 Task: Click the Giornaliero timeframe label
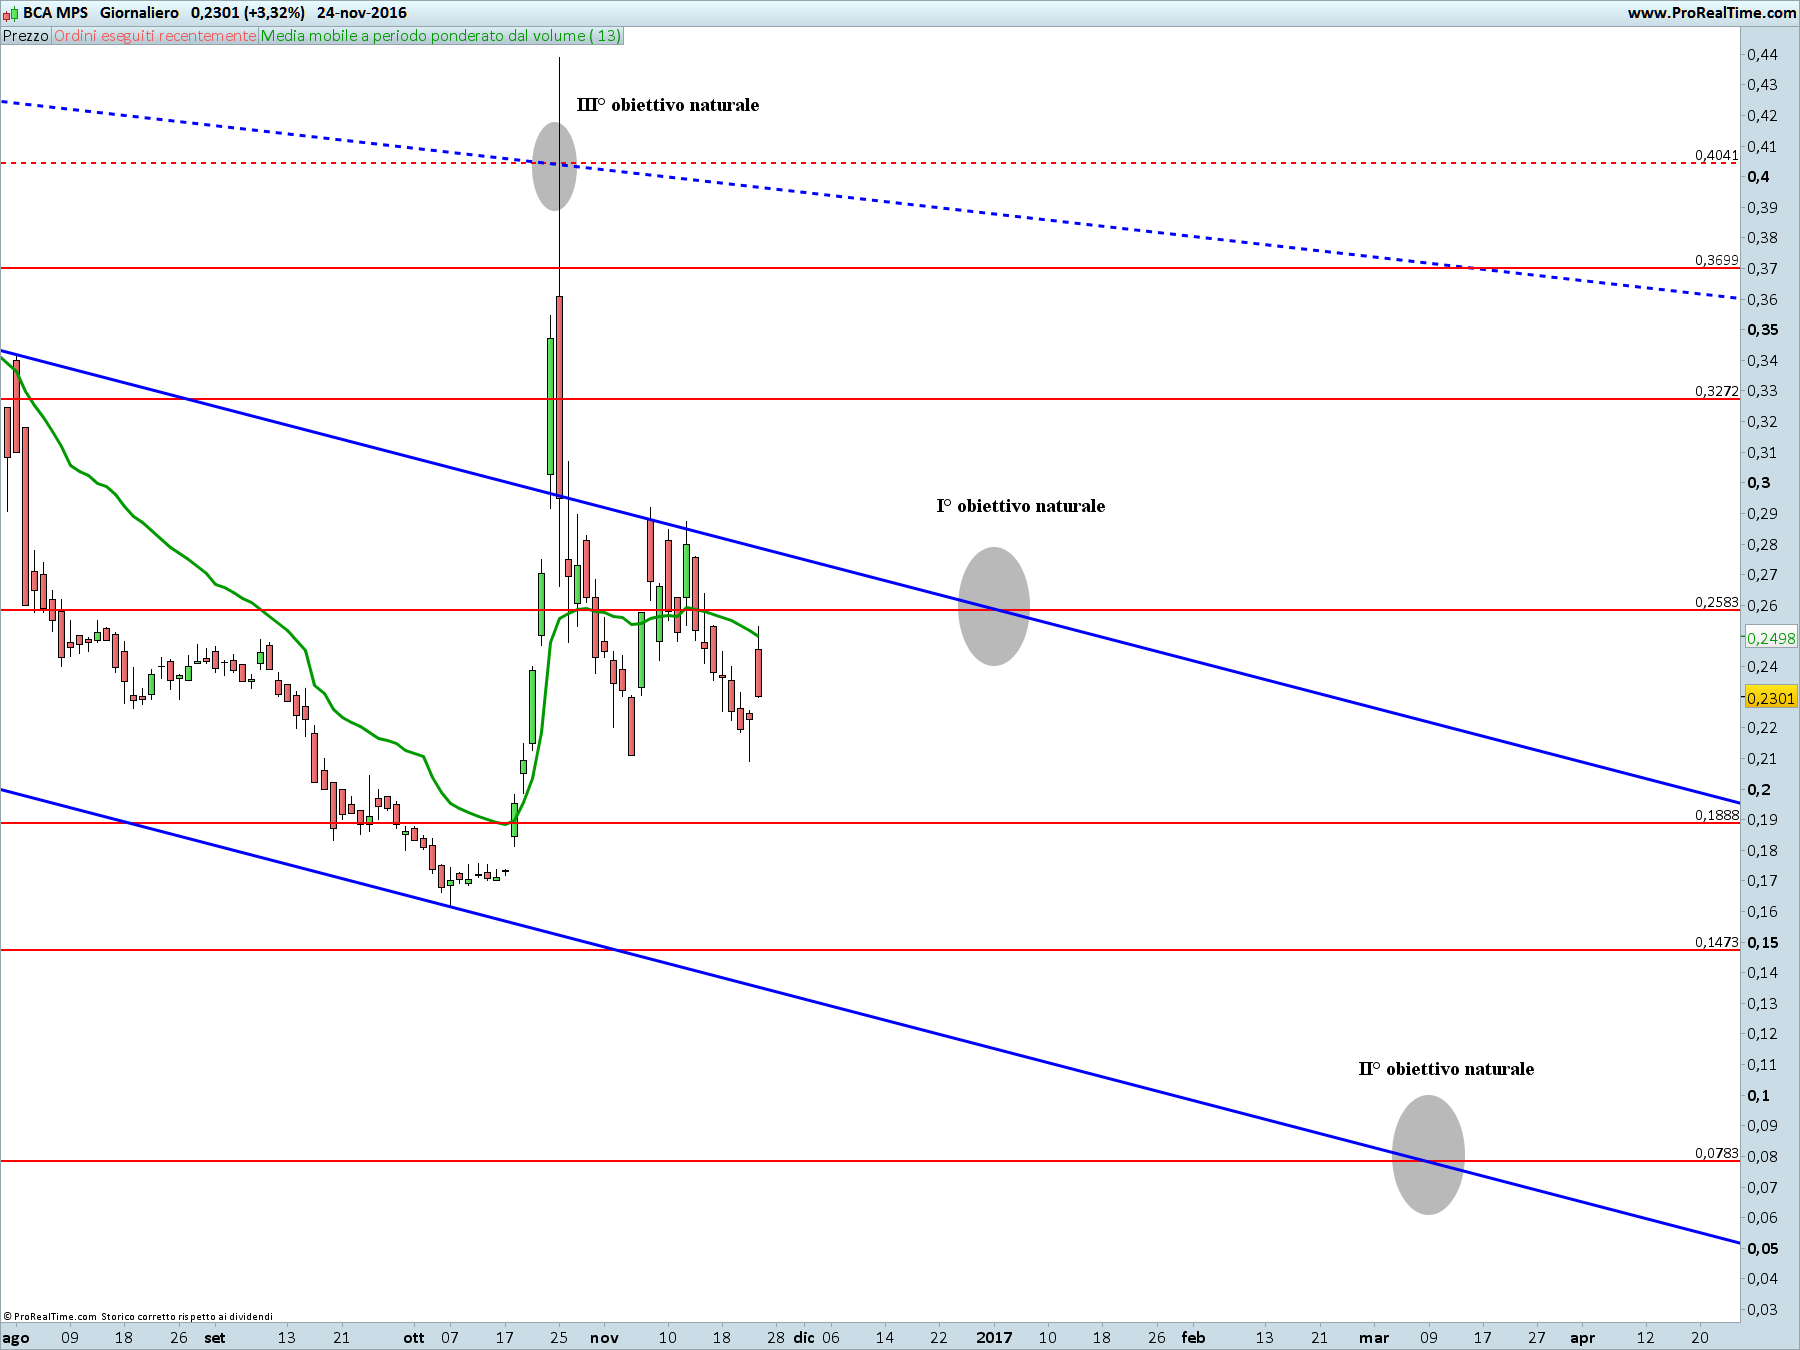139,13
